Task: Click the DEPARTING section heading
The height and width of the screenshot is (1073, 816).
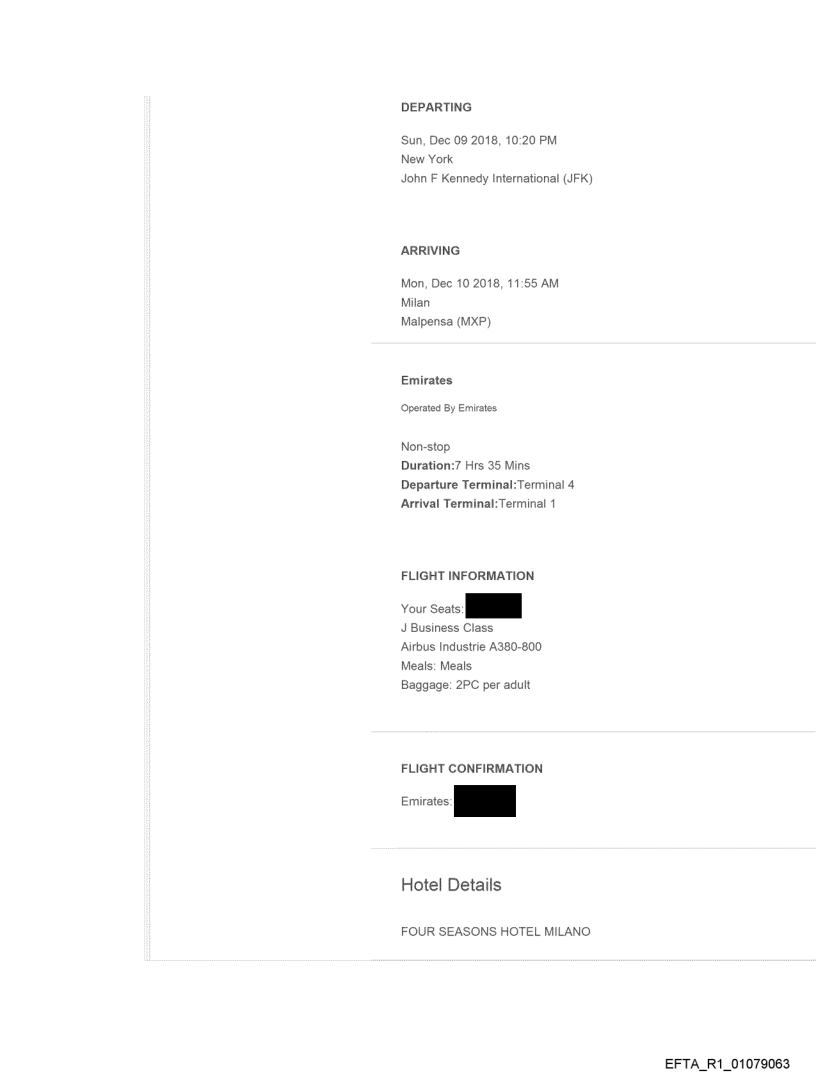Action: tap(436, 107)
